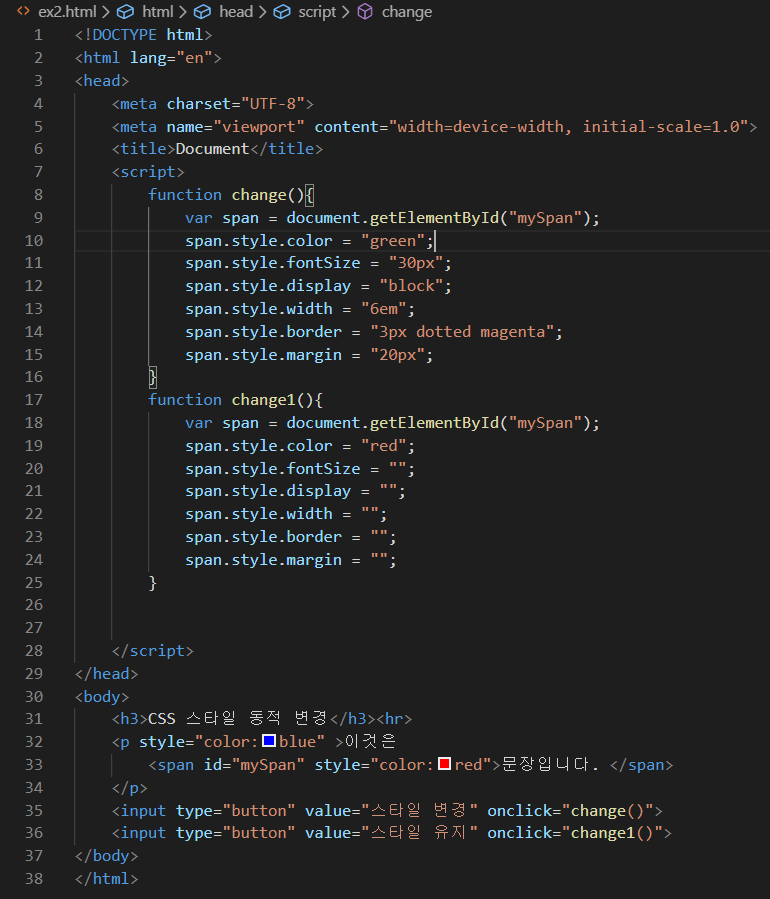
Task: Click the HTML file icon in breadcrumb
Action: (24, 11)
